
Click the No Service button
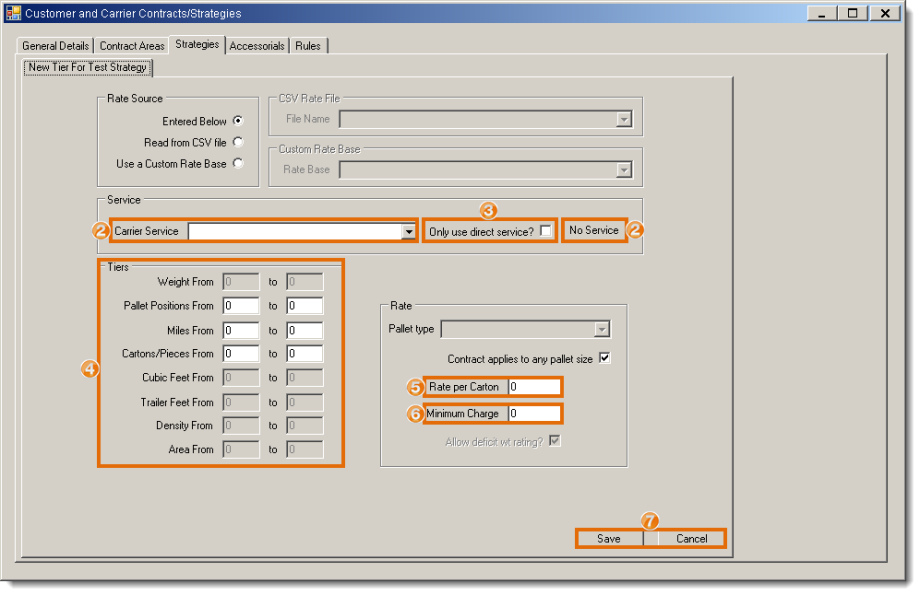(x=594, y=230)
